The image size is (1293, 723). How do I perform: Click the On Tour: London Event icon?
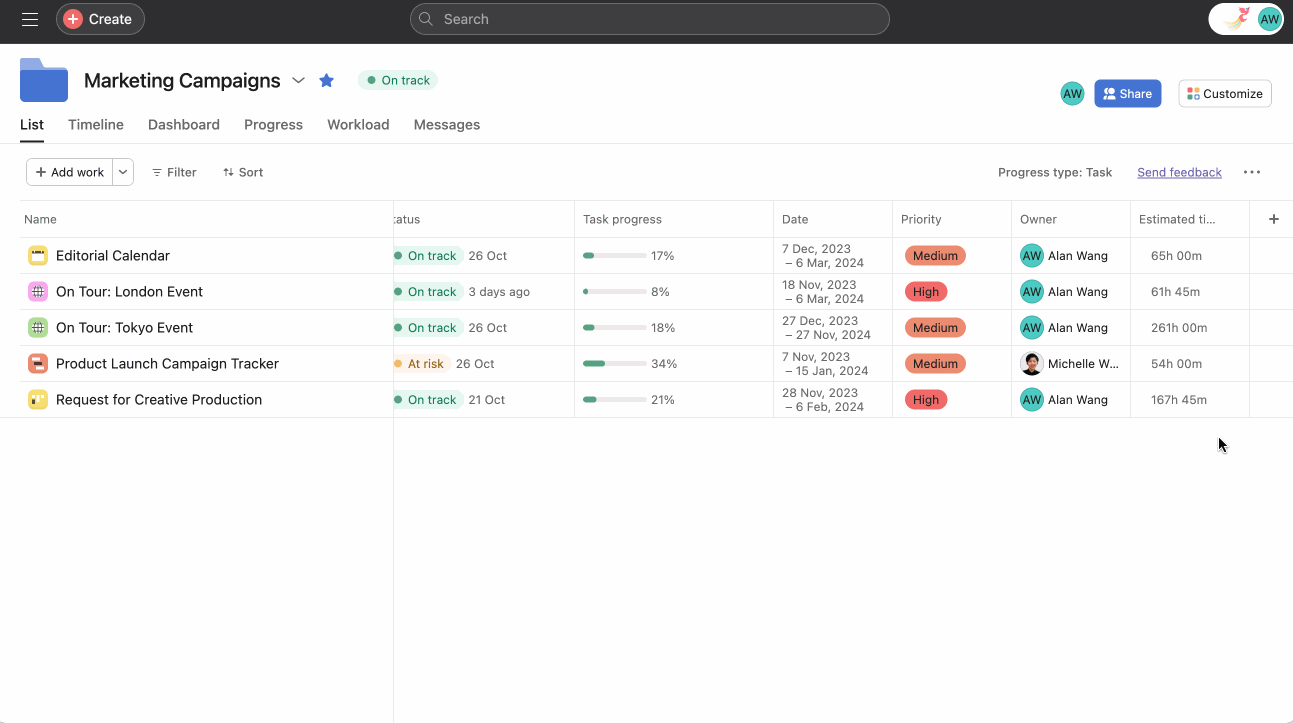pos(38,292)
